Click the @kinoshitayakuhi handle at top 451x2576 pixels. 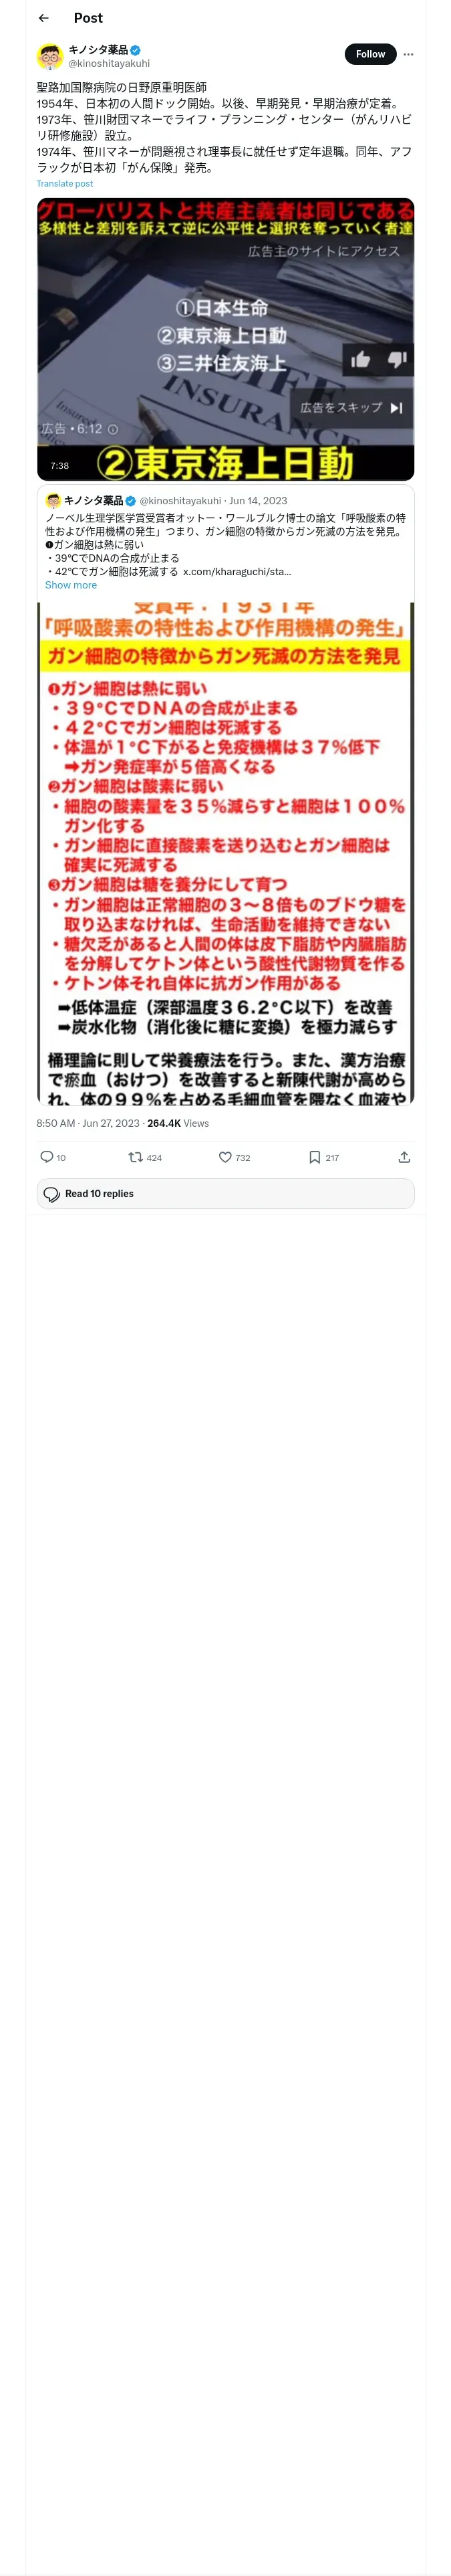[109, 63]
